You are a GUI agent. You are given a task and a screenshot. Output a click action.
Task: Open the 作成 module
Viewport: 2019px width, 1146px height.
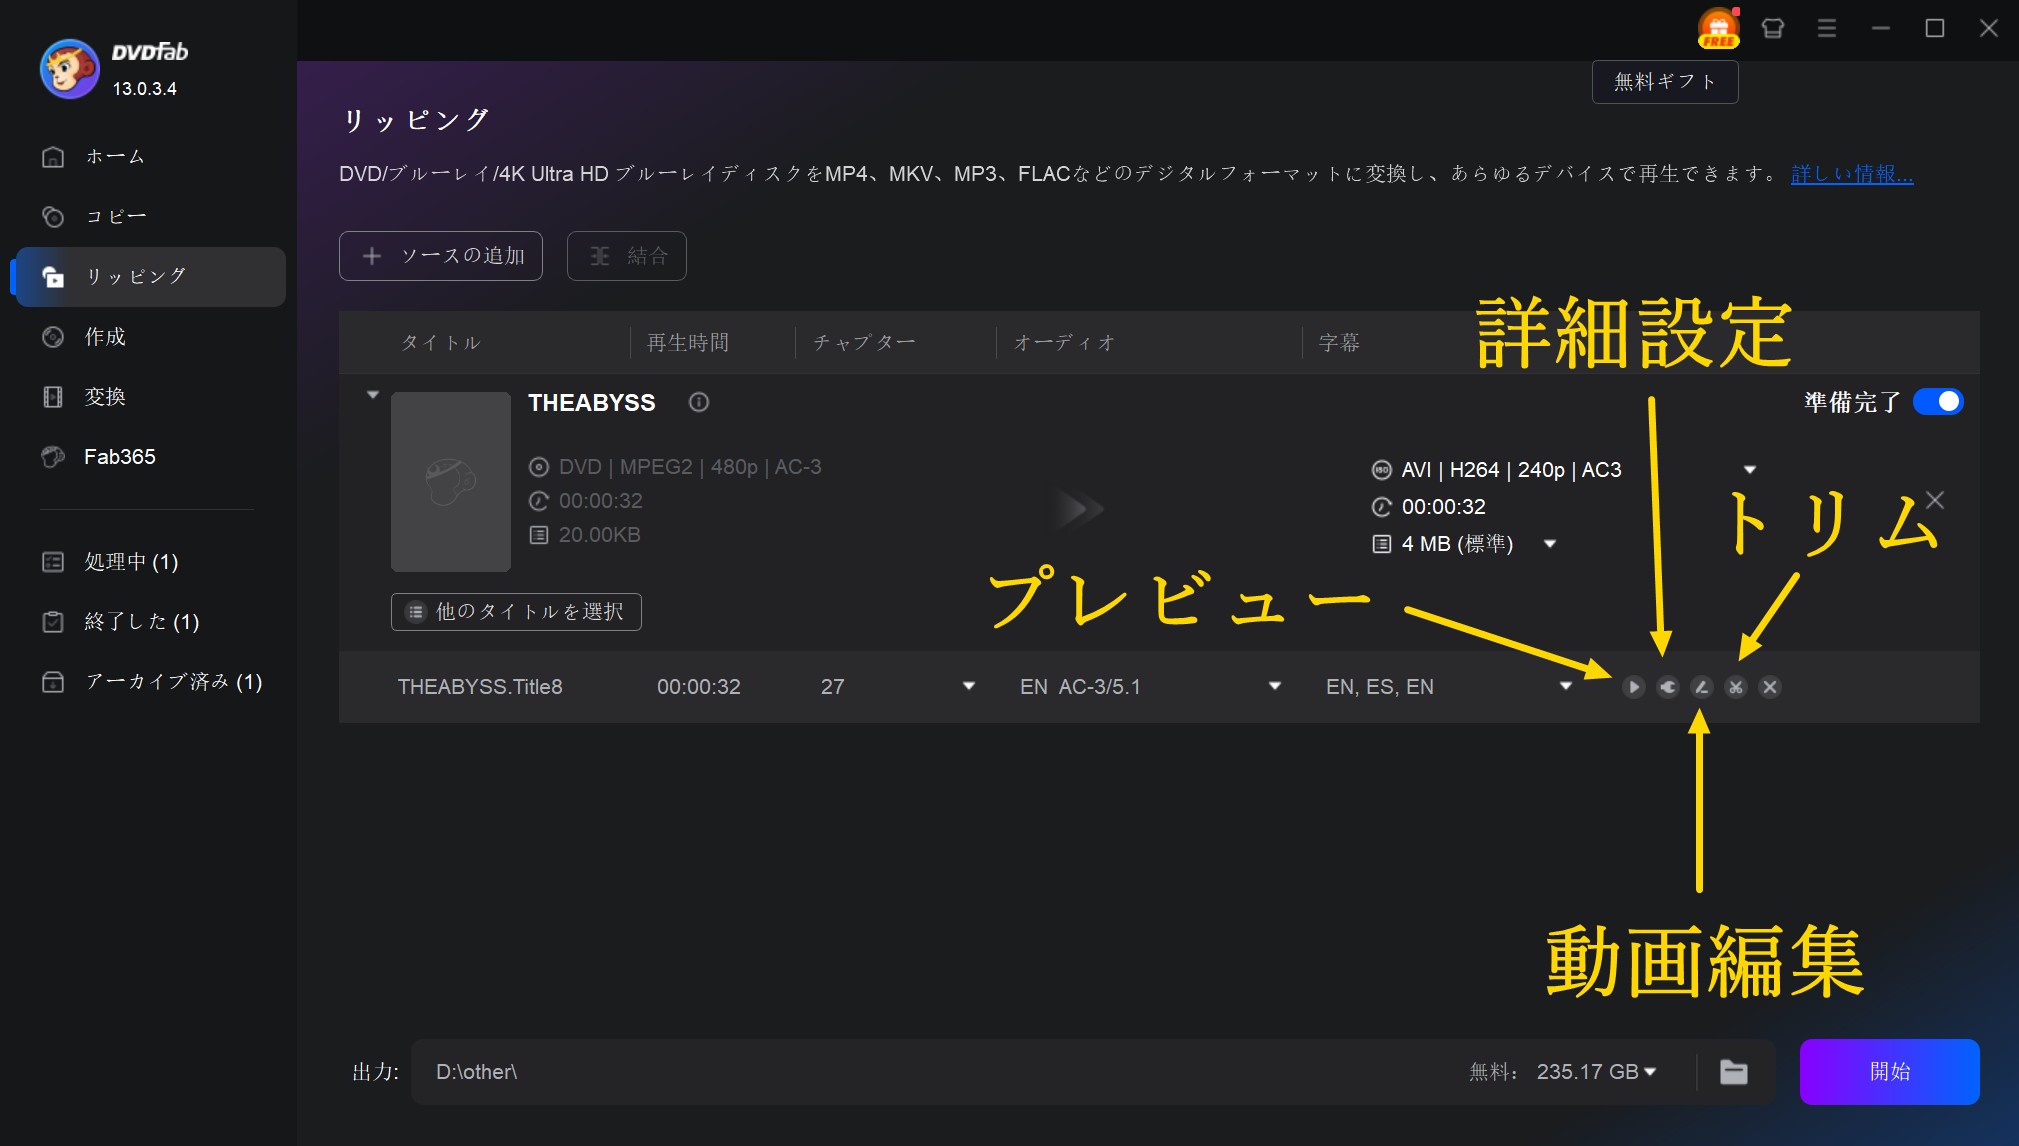pyautogui.click(x=150, y=337)
